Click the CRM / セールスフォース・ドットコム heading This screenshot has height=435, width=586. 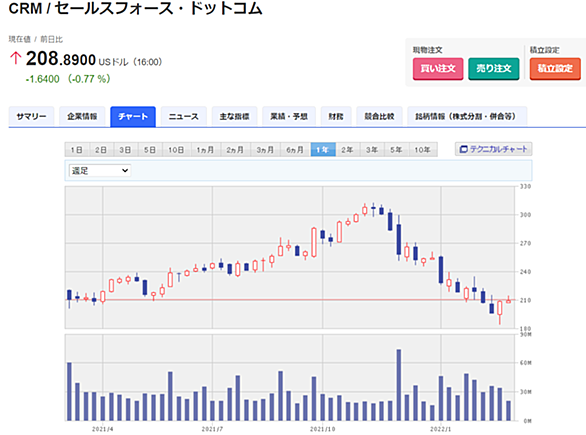[135, 8]
